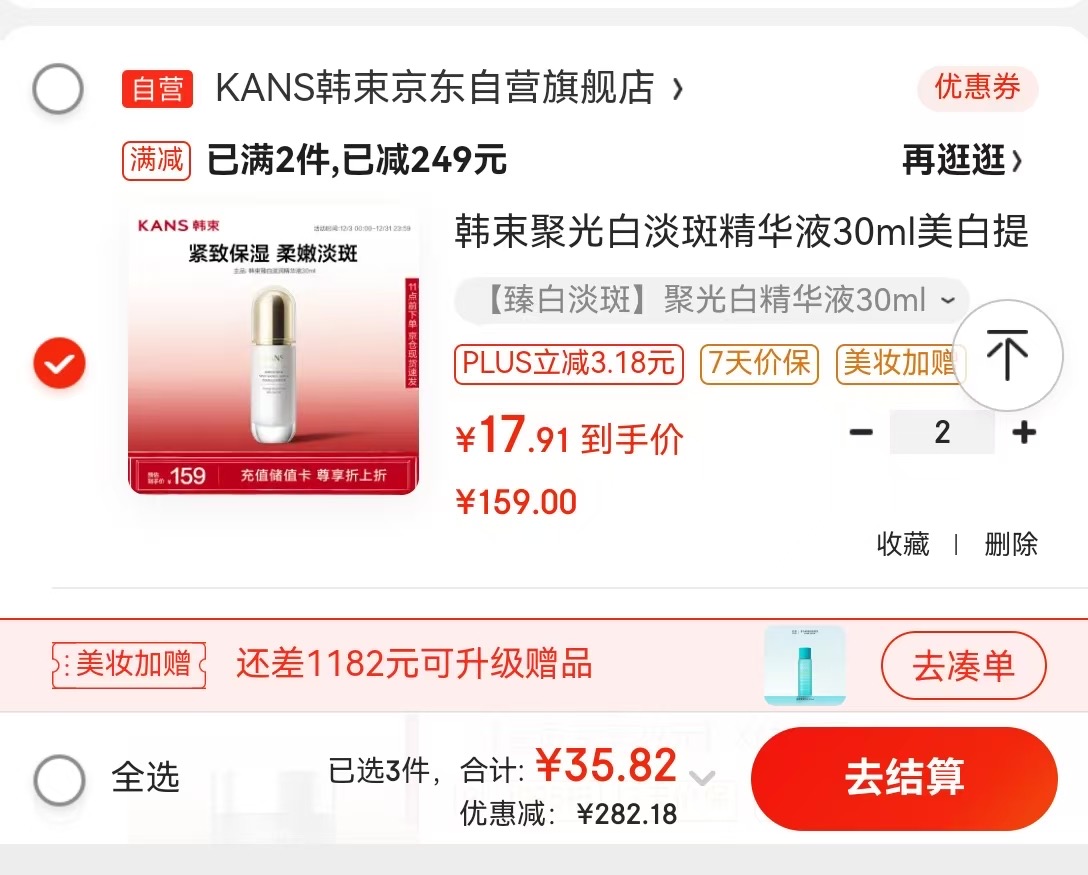This screenshot has height=875, width=1088.
Task: Decrease quantity with the minus icon
Action: point(861,432)
